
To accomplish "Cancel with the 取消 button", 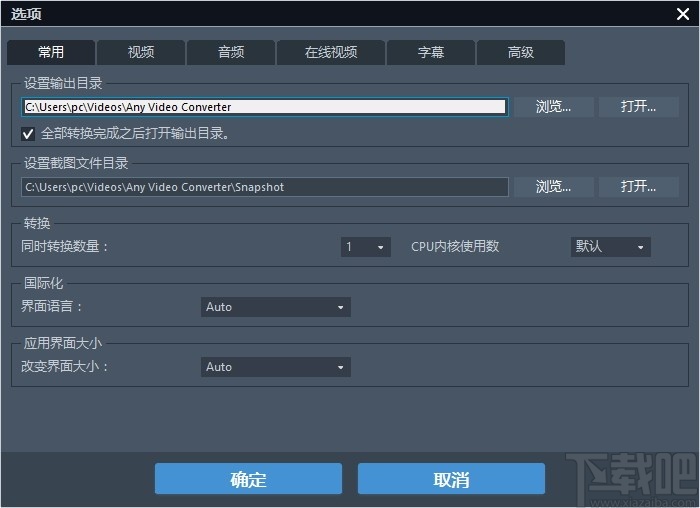I will tap(451, 479).
